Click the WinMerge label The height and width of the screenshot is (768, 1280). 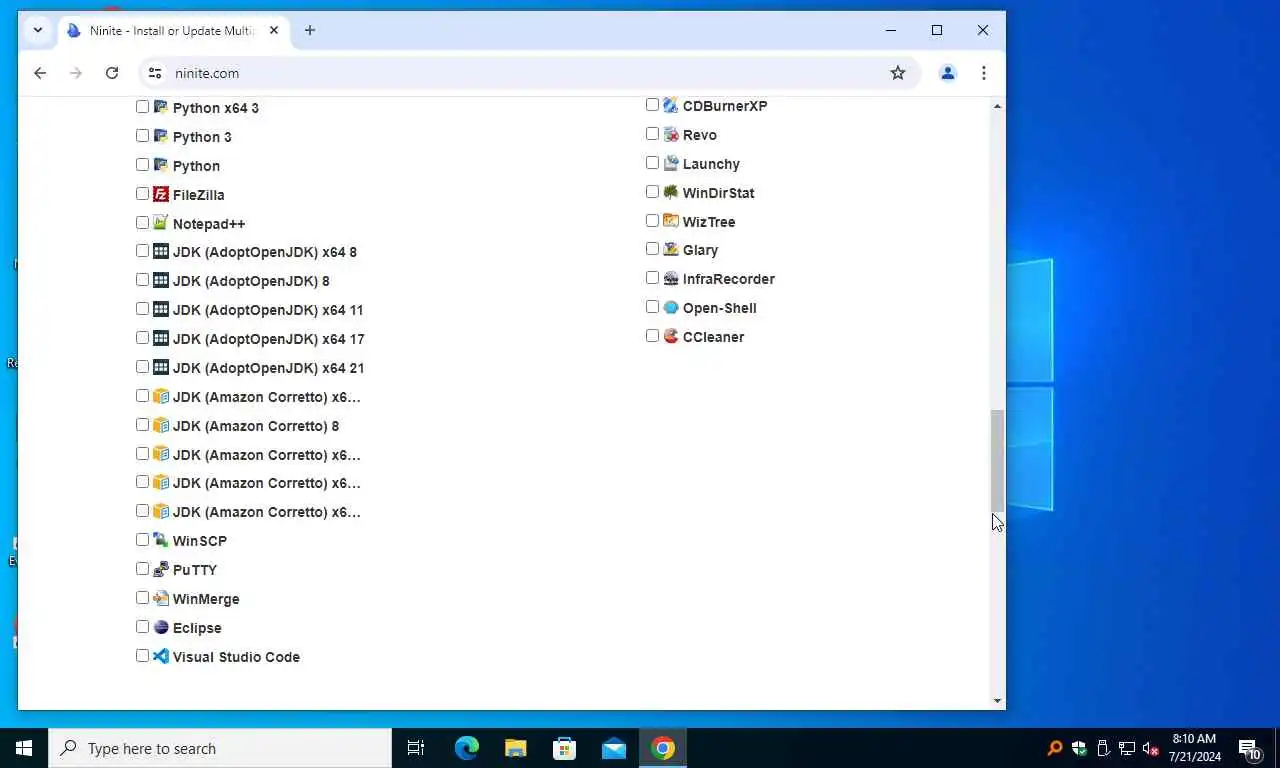[x=206, y=599]
